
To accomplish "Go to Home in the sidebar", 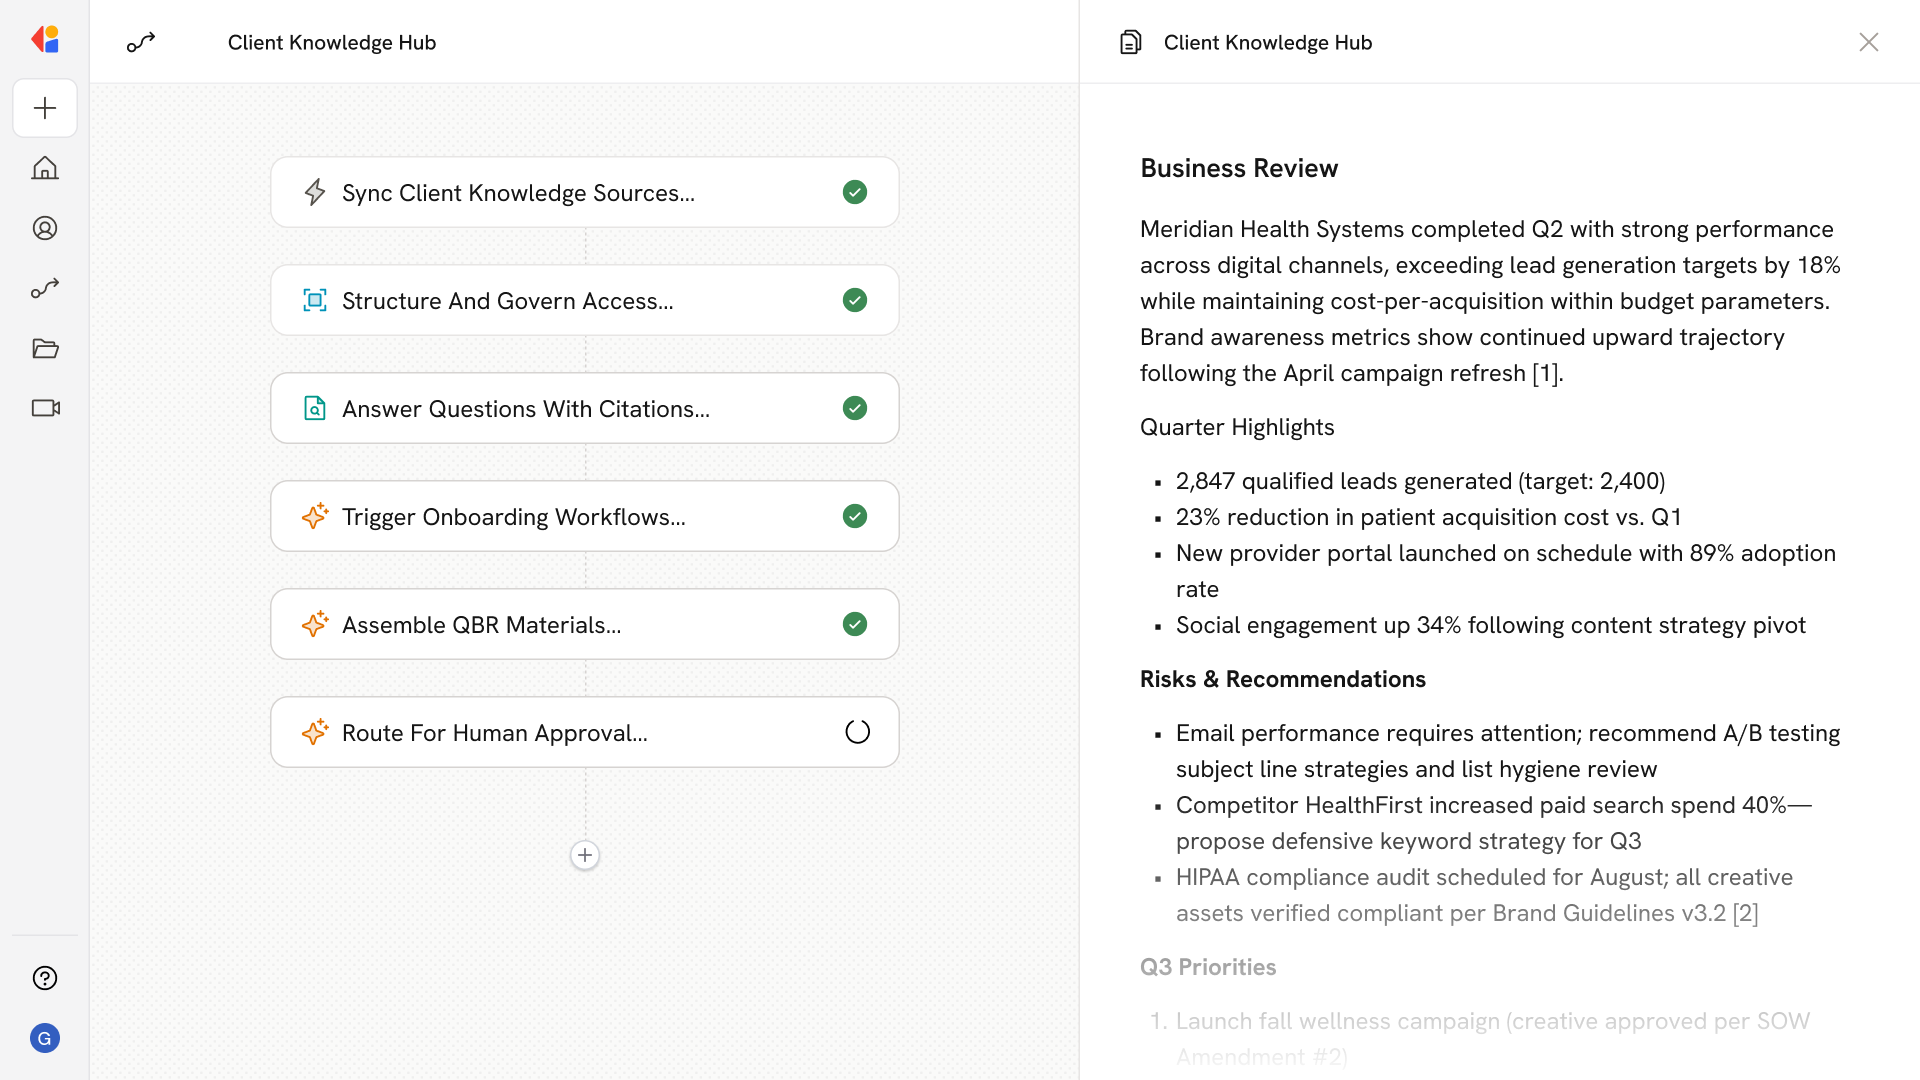I will point(45,168).
